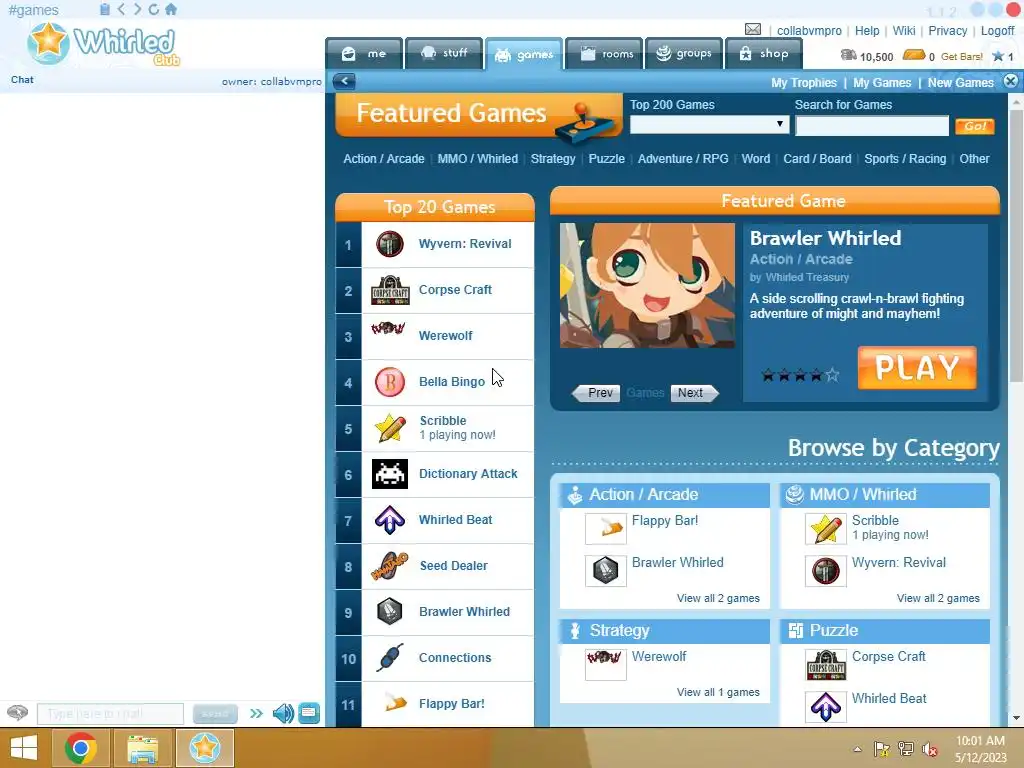1024x768 pixels.
Task: Open Chrome from the taskbar
Action: pos(80,748)
